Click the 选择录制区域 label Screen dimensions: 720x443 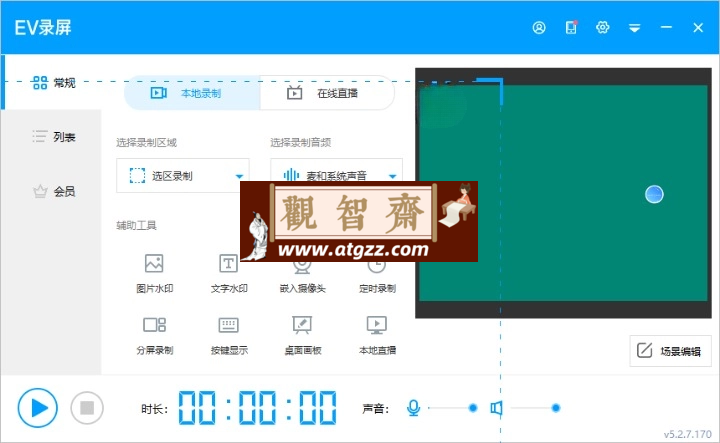(146, 142)
